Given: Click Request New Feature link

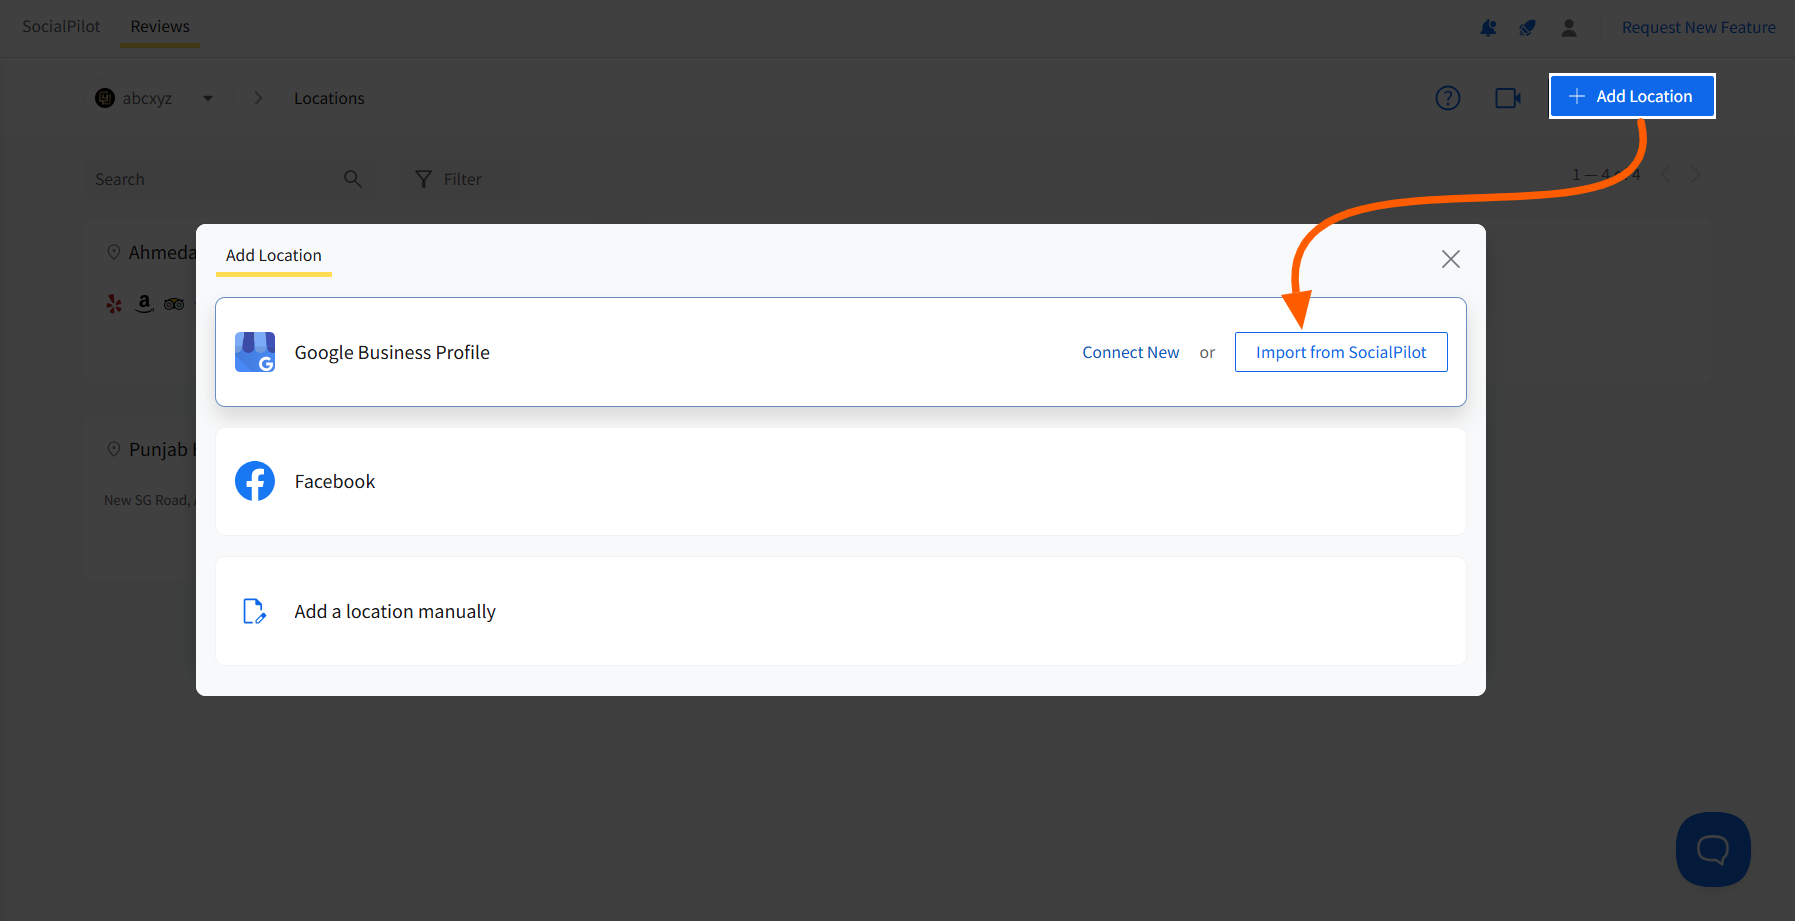Looking at the screenshot, I should click(x=1699, y=28).
